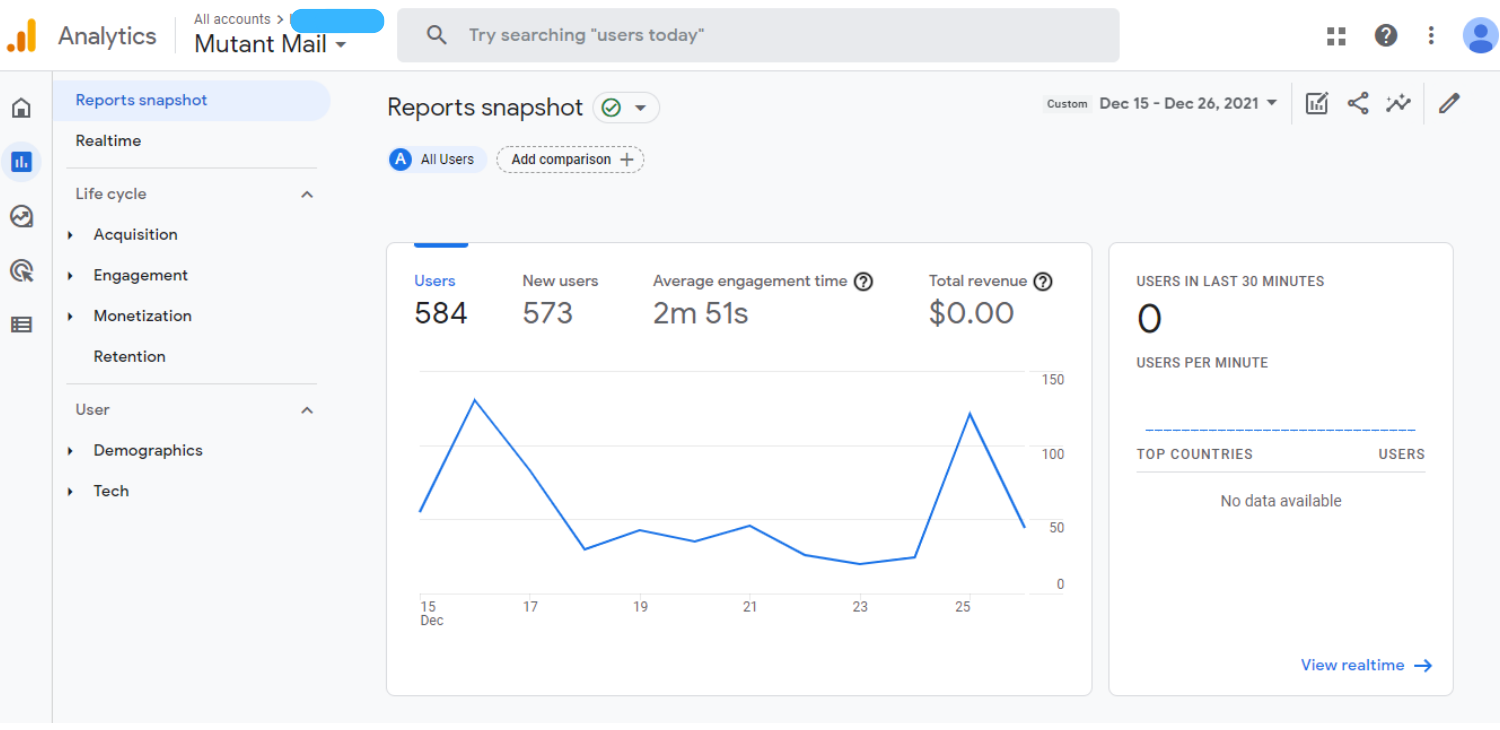Collapse the User section
This screenshot has width=1500, height=730.
pyautogui.click(x=307, y=410)
